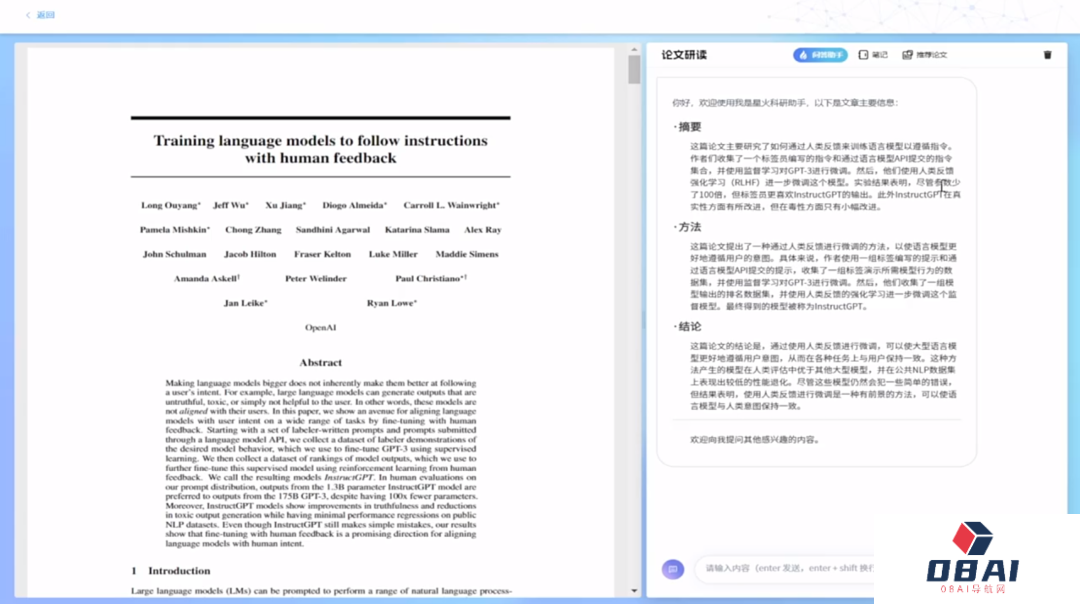This screenshot has width=1080, height=604.
Task: Click the 欢迎向我提问其他感兴趣的内容 line
Action: (x=755, y=439)
